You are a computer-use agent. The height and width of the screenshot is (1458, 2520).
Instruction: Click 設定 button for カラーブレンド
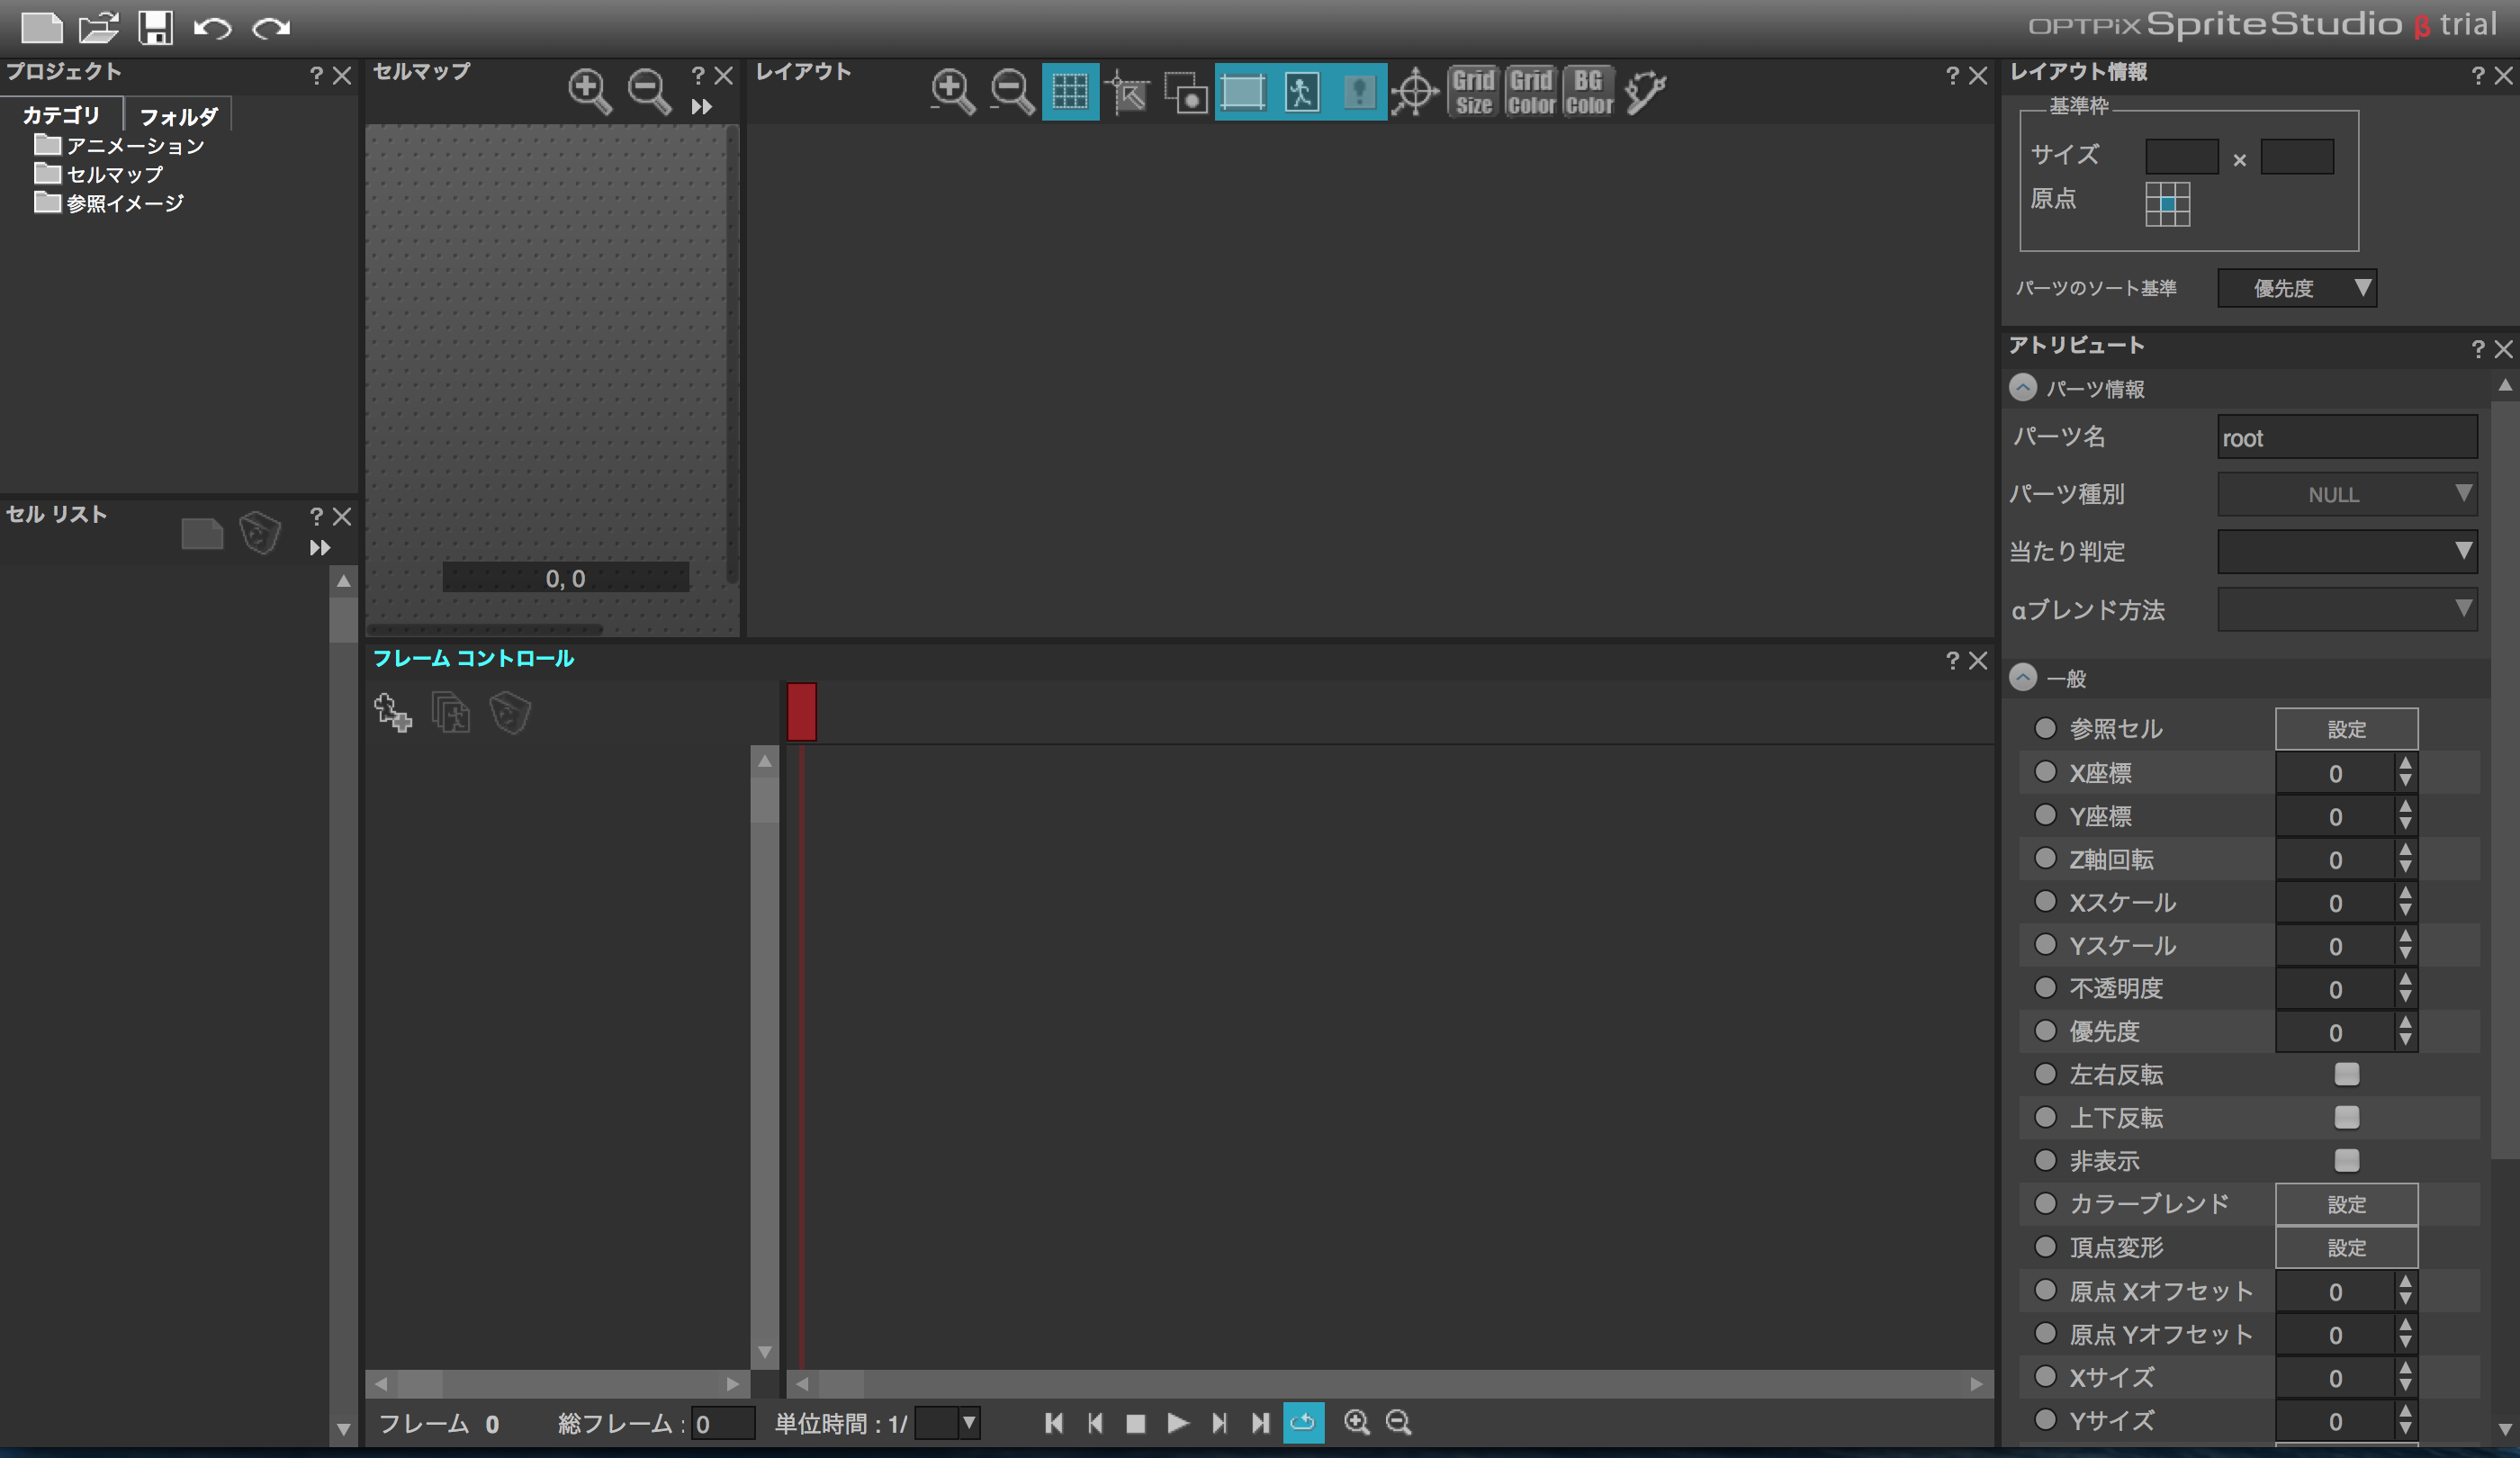[2346, 1204]
